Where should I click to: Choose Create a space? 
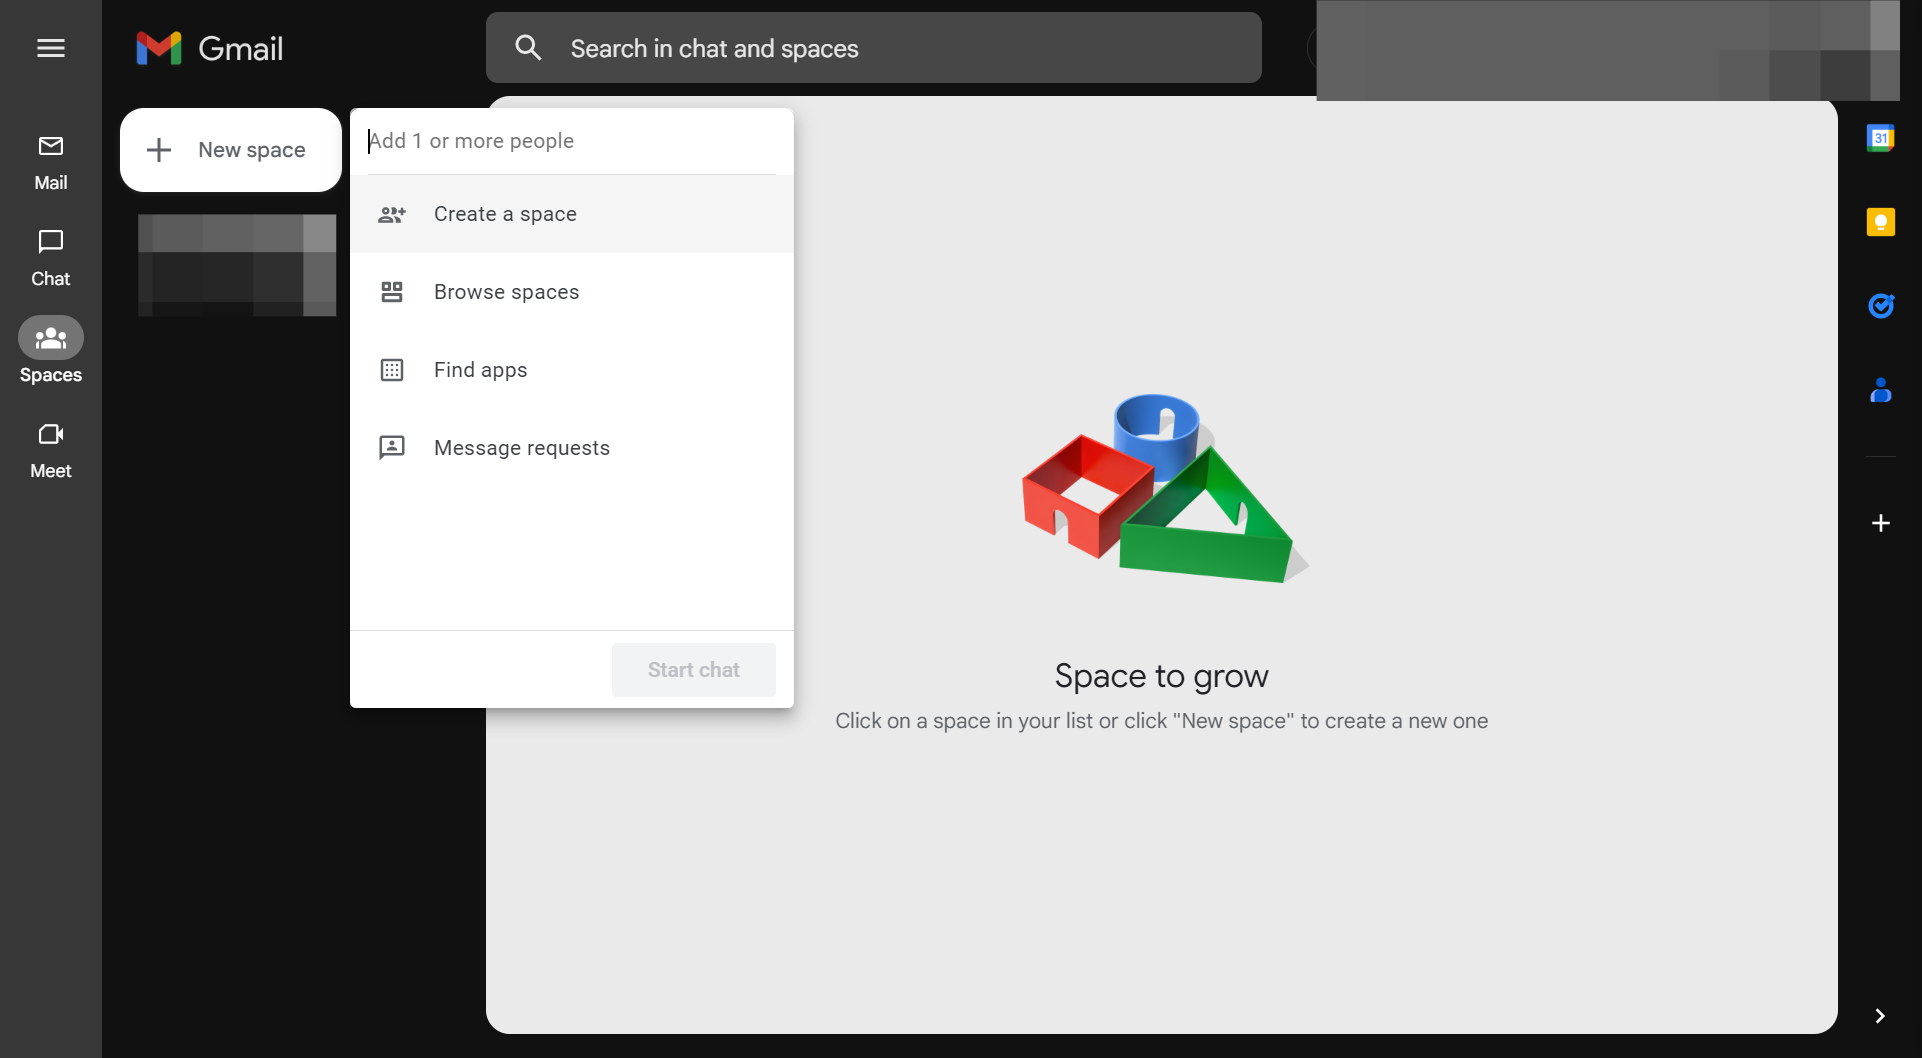point(572,214)
